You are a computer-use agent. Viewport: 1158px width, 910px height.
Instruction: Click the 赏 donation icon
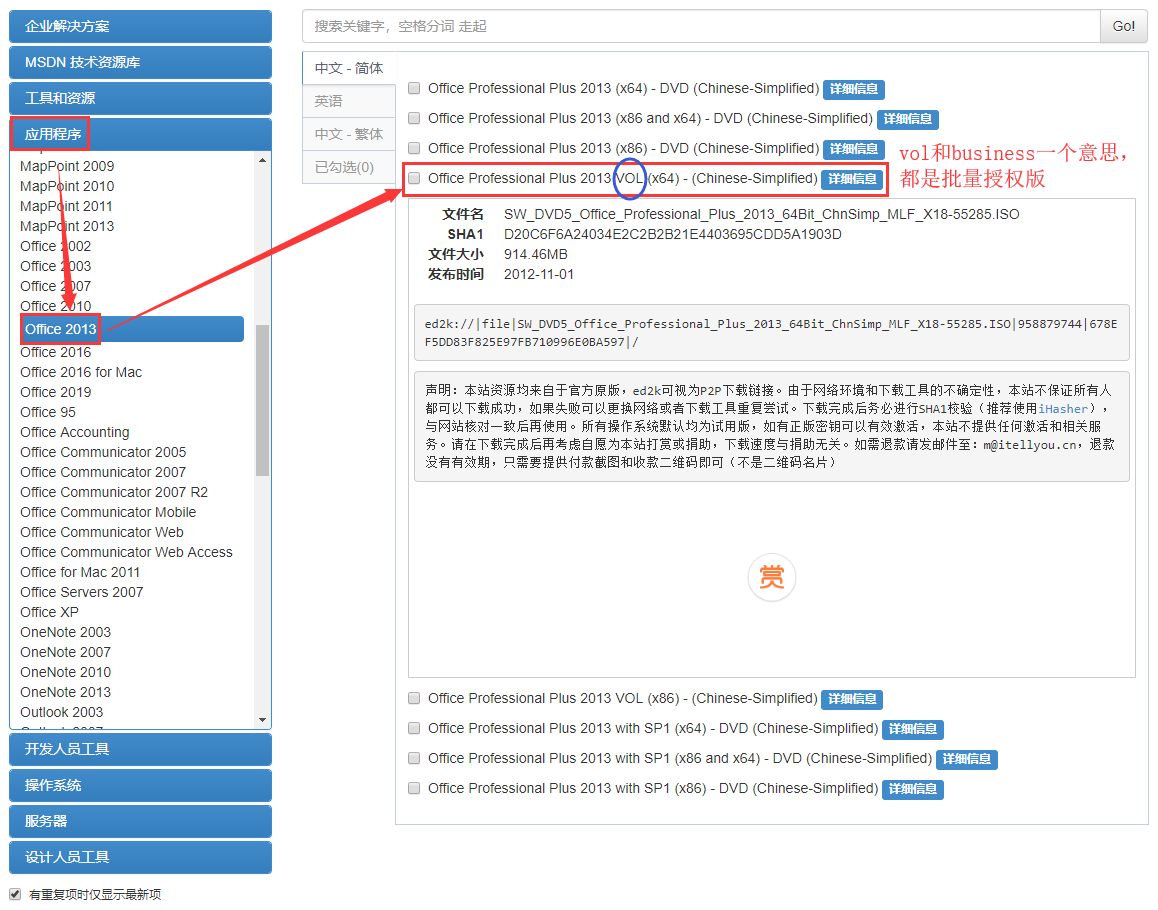point(771,578)
